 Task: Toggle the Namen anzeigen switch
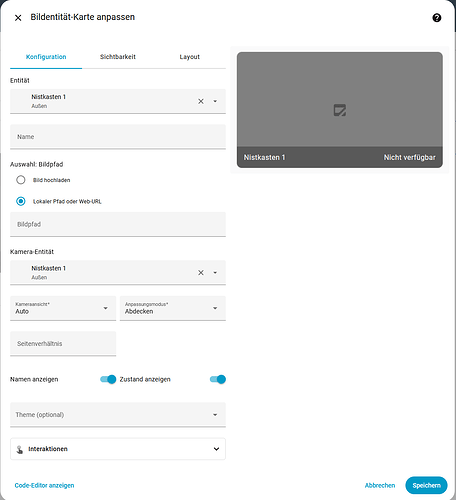[x=108, y=379]
